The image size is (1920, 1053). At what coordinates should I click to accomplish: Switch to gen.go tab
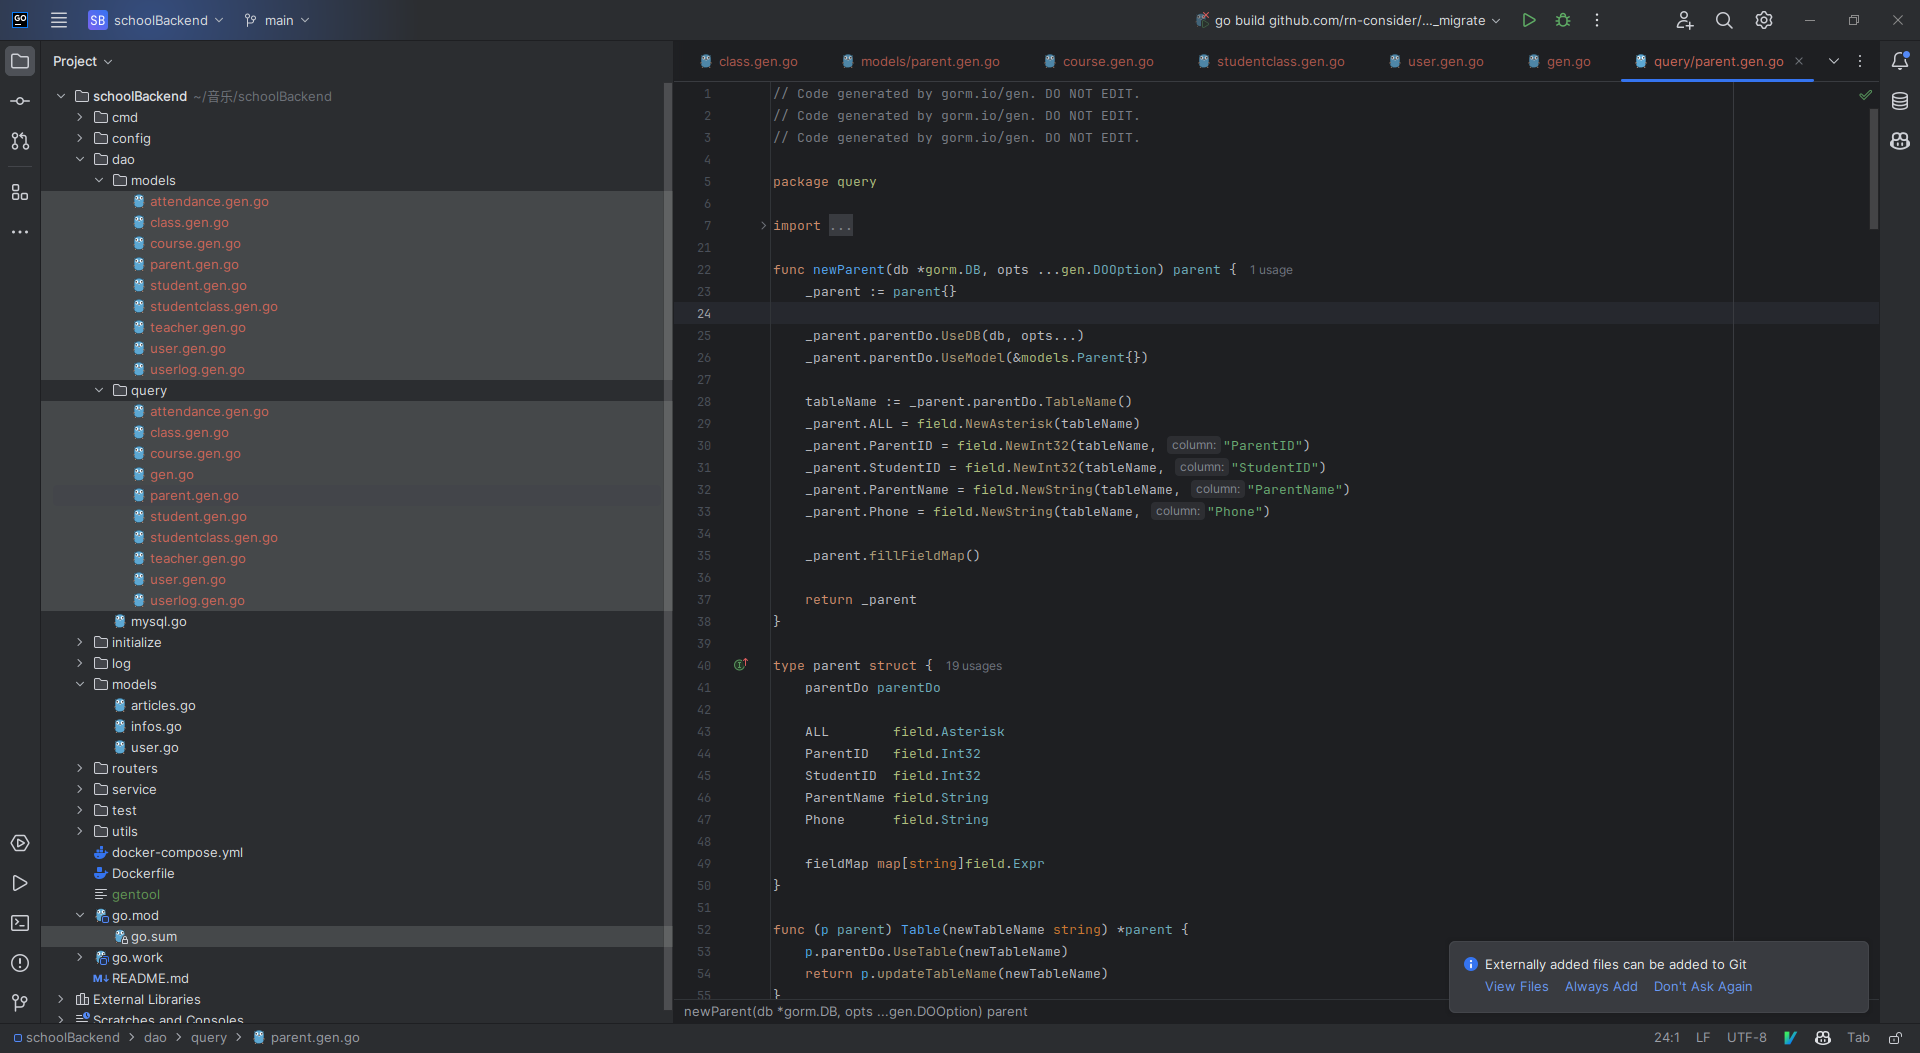point(1558,61)
